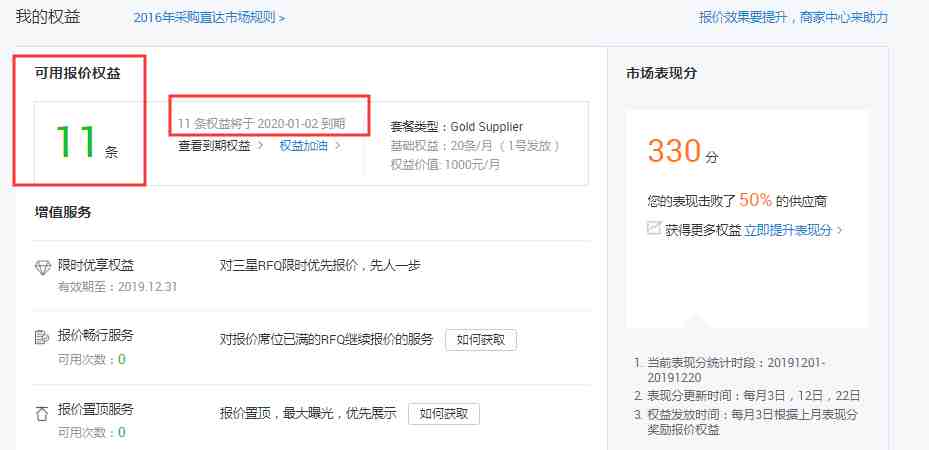This screenshot has height=450, width=929.
Task: Click the green 11 available quota number
Action: click(x=75, y=143)
